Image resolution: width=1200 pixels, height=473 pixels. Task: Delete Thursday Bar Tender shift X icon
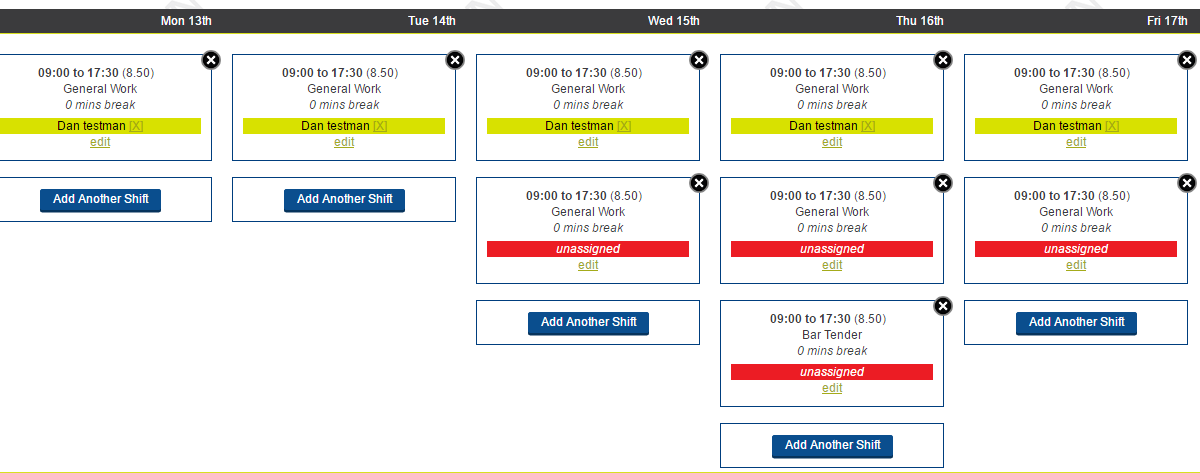(943, 306)
